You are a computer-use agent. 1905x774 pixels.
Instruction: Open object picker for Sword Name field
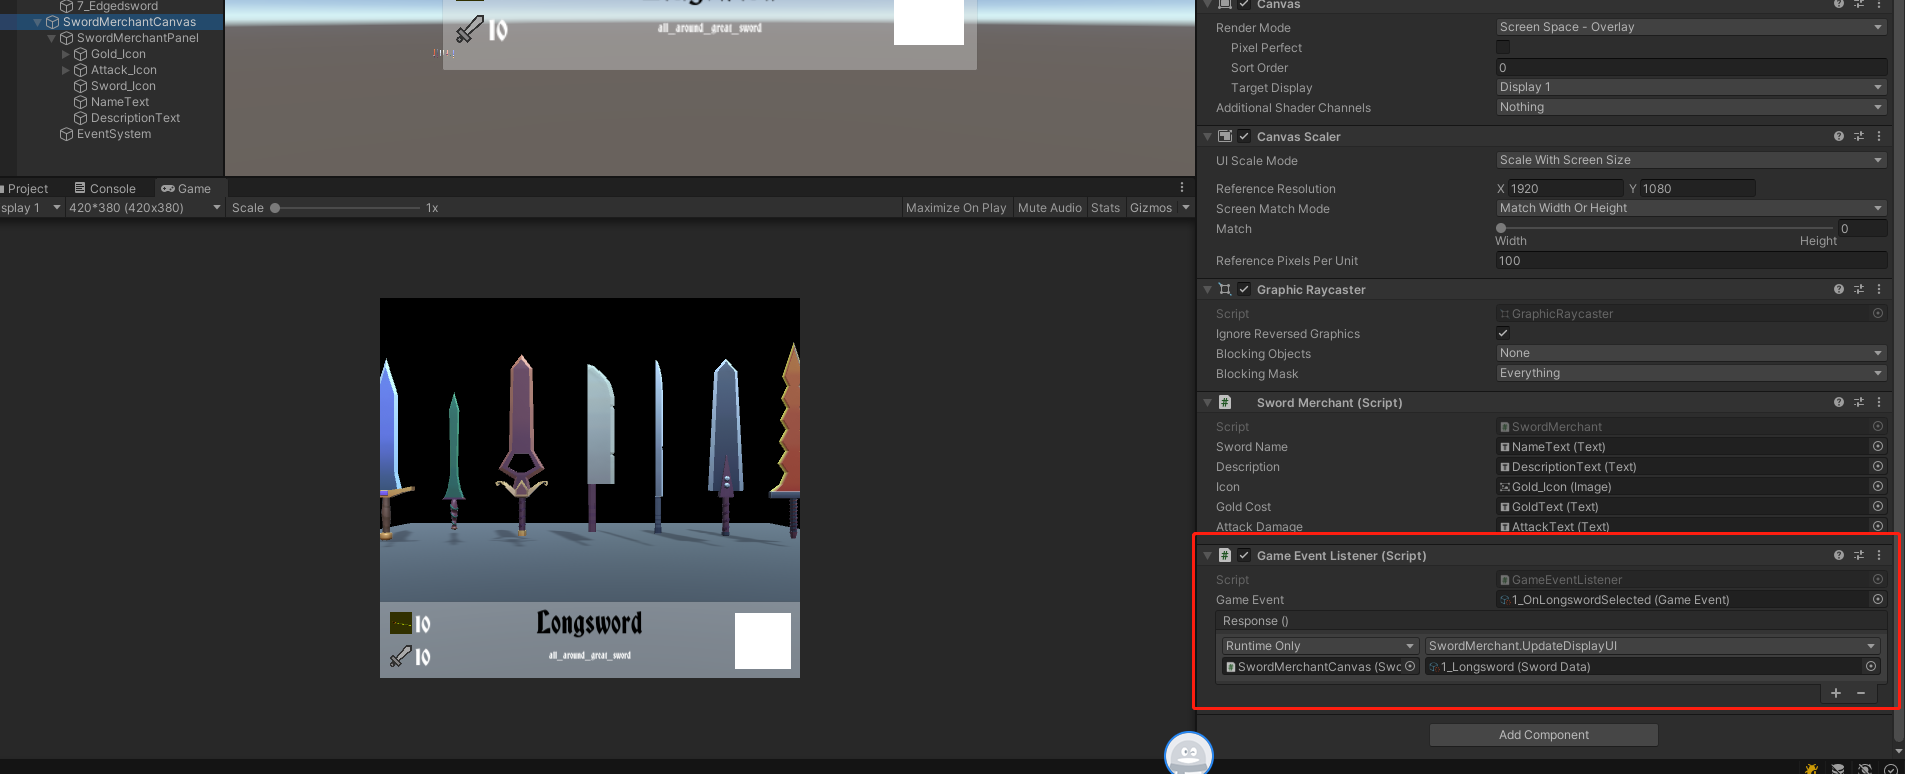(1878, 446)
